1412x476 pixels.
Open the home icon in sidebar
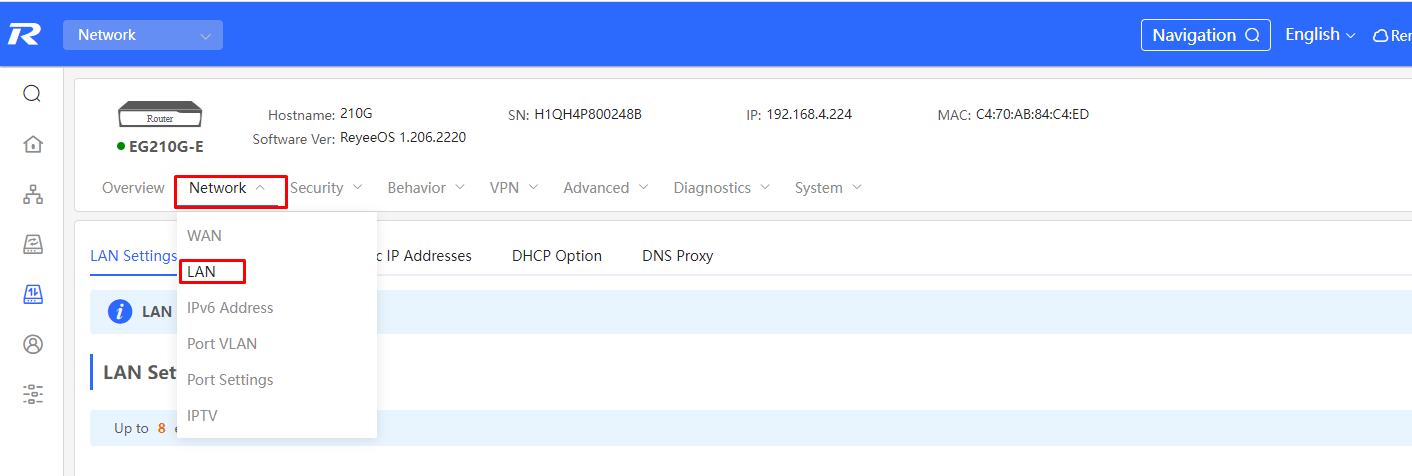(32, 144)
